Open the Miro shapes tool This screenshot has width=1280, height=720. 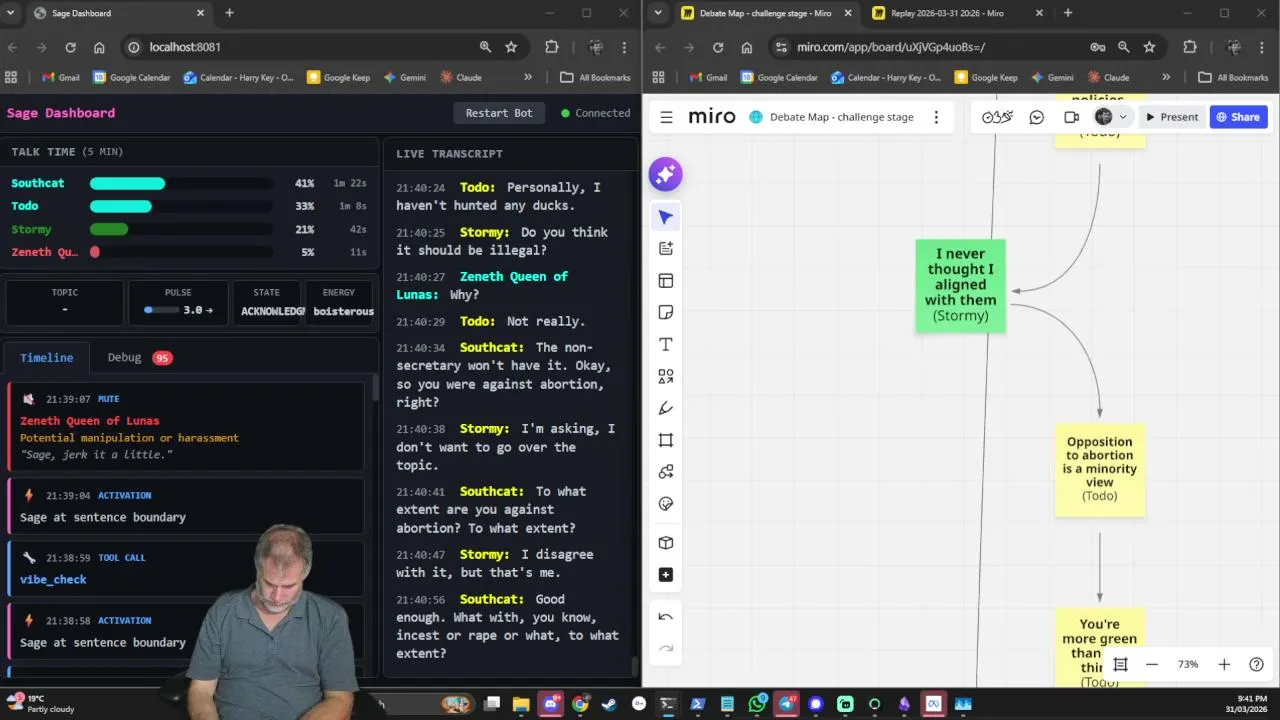[666, 377]
